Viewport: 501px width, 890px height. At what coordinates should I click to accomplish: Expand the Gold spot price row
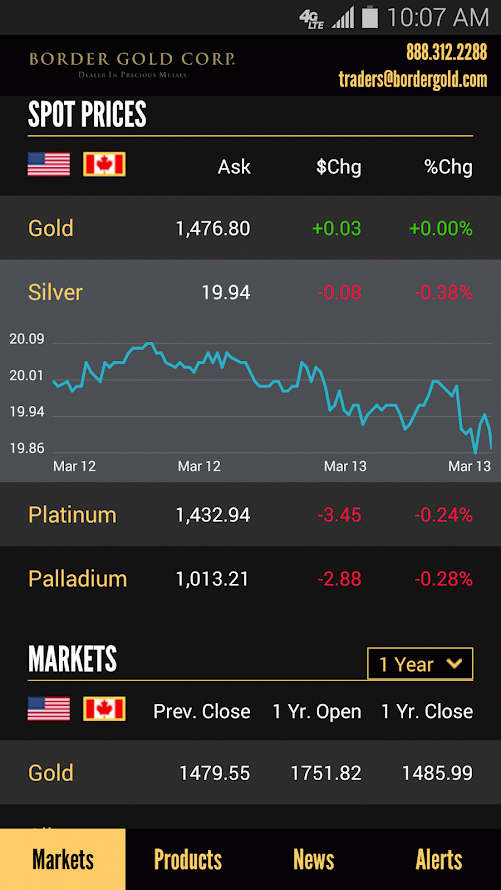250,228
